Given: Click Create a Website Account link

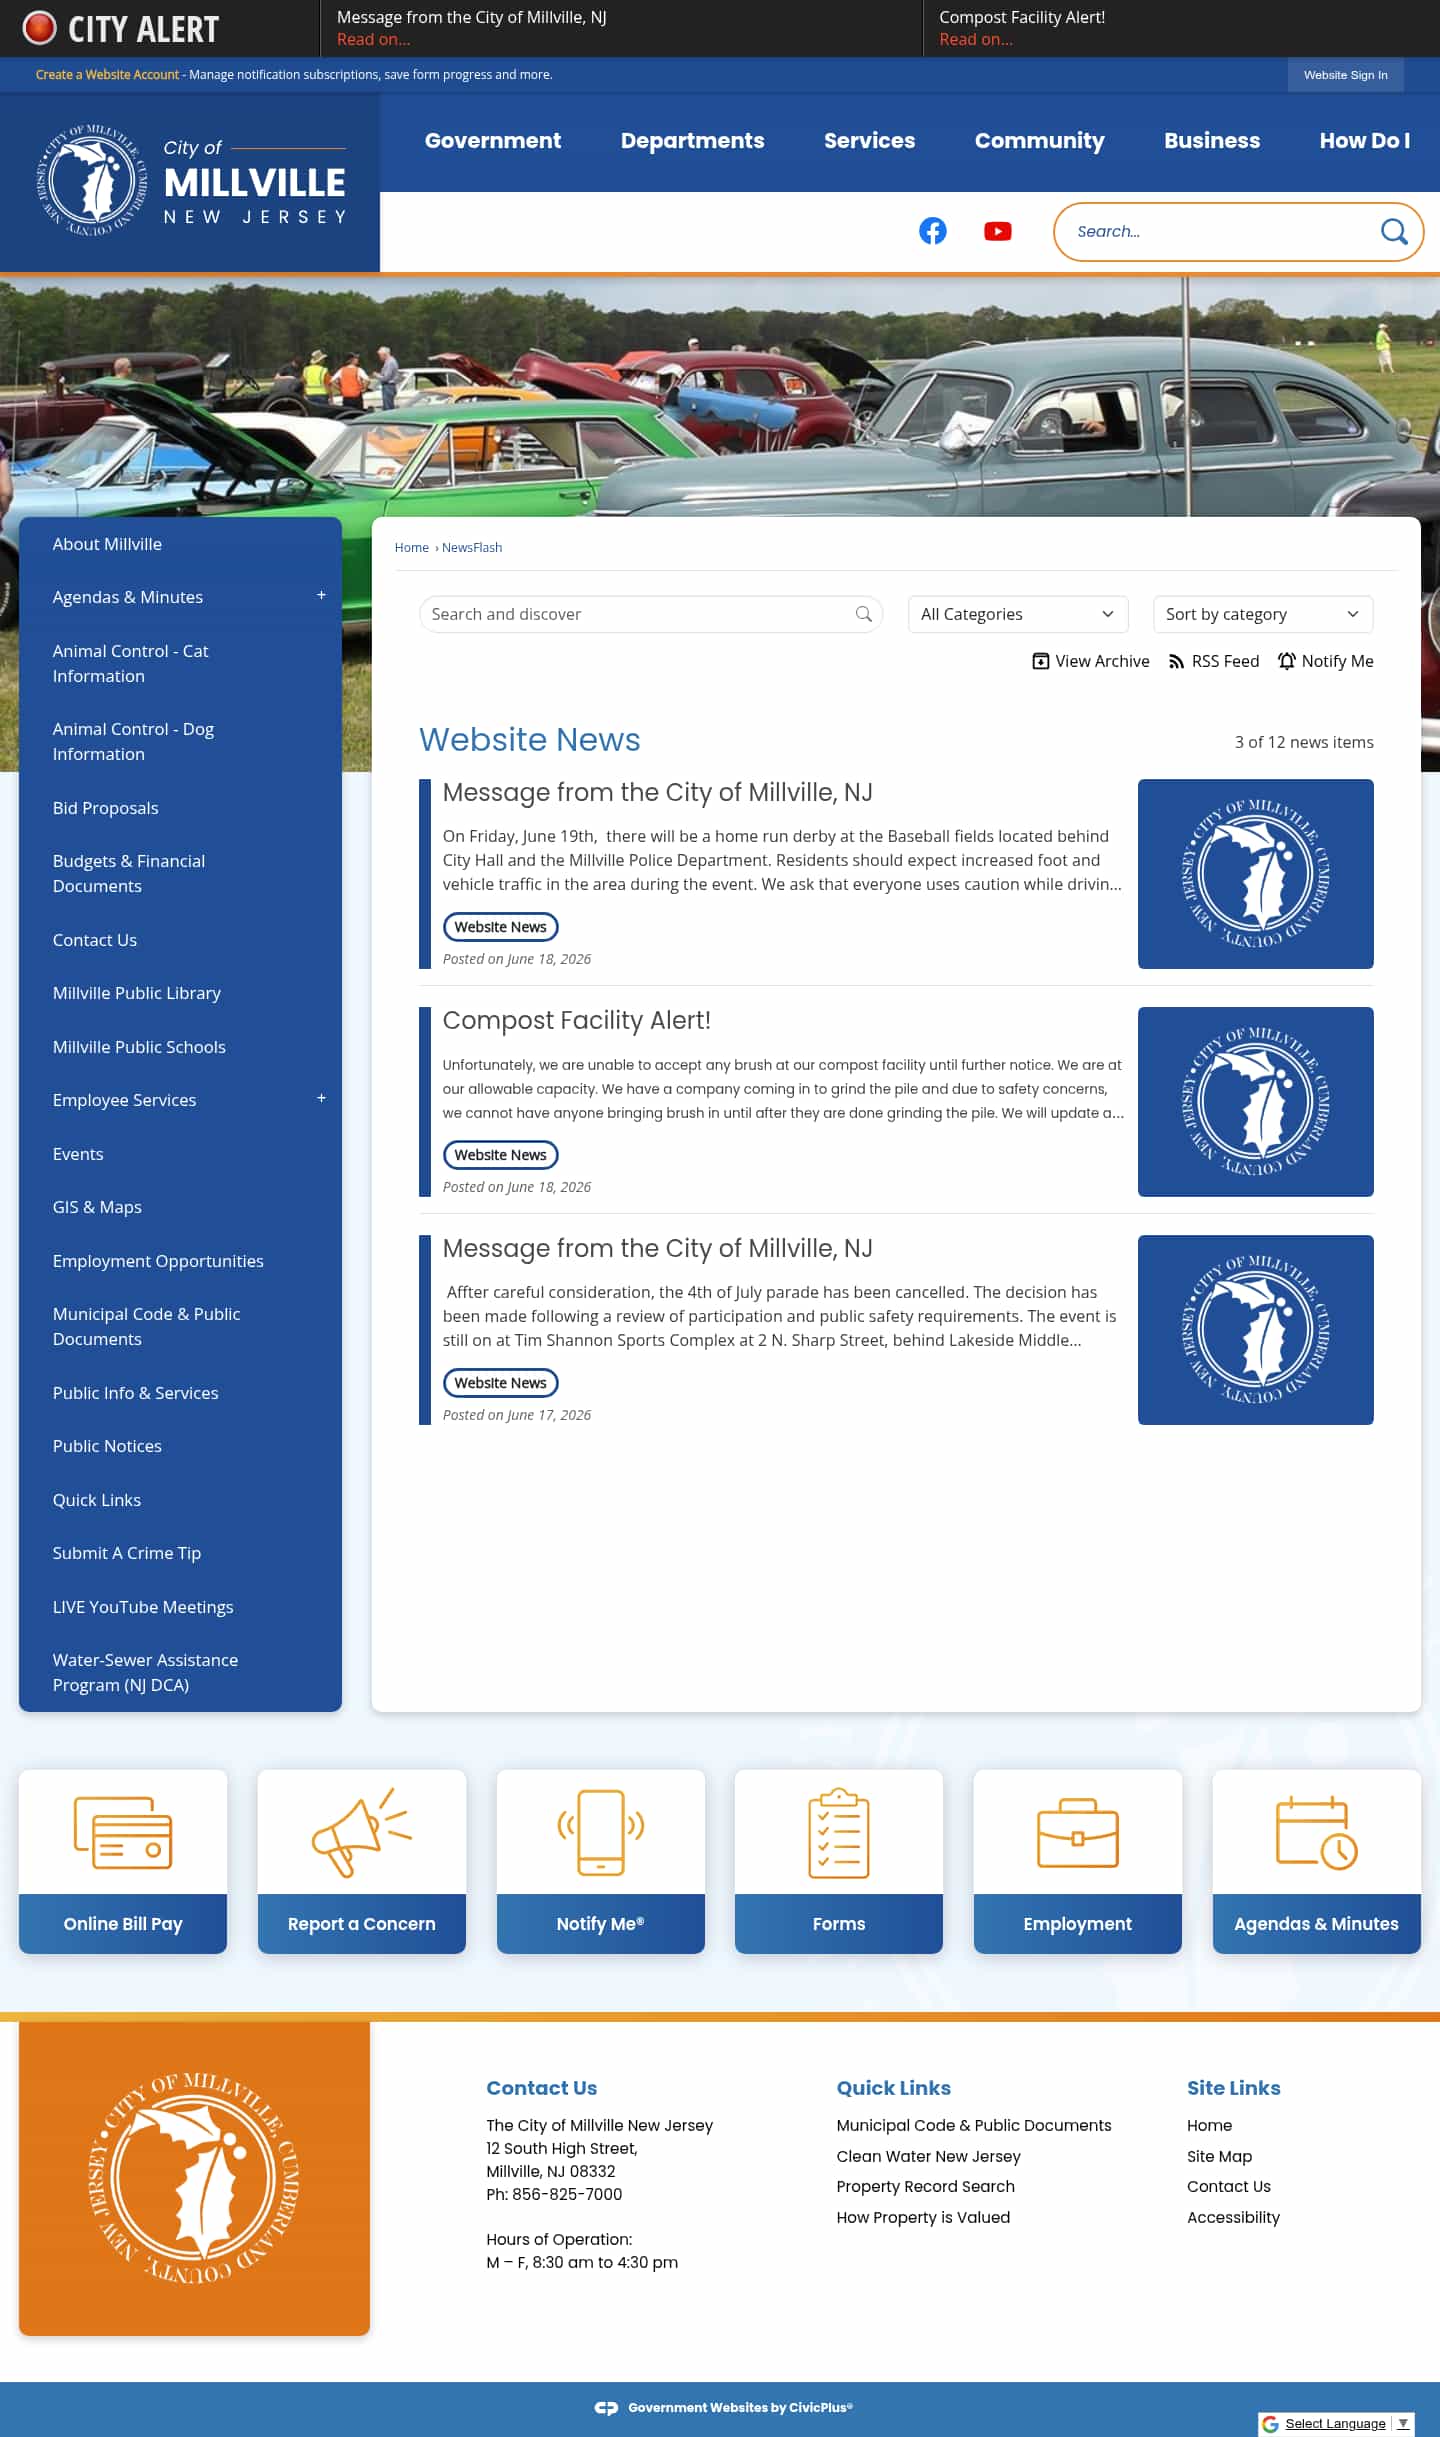Looking at the screenshot, I should point(107,75).
